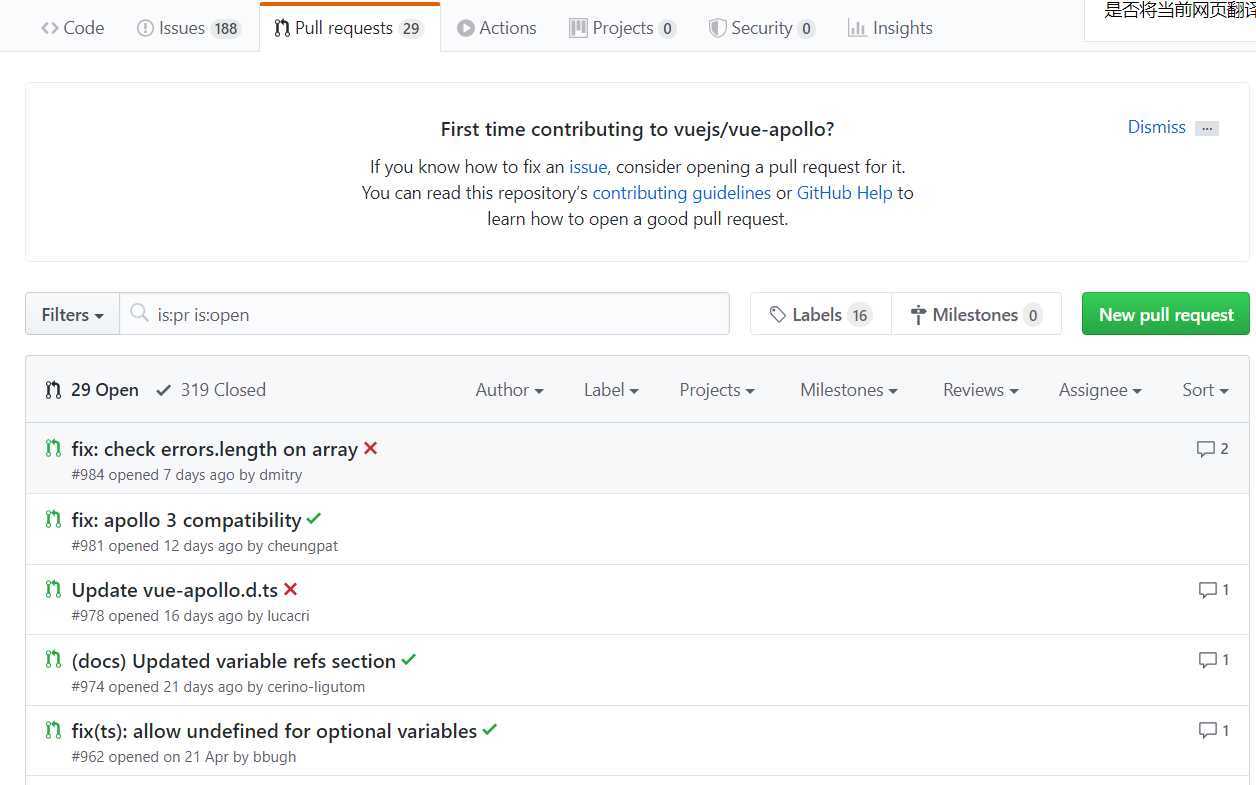Open the Milestones button showing 0
Image resolution: width=1256 pixels, height=785 pixels.
coord(976,314)
